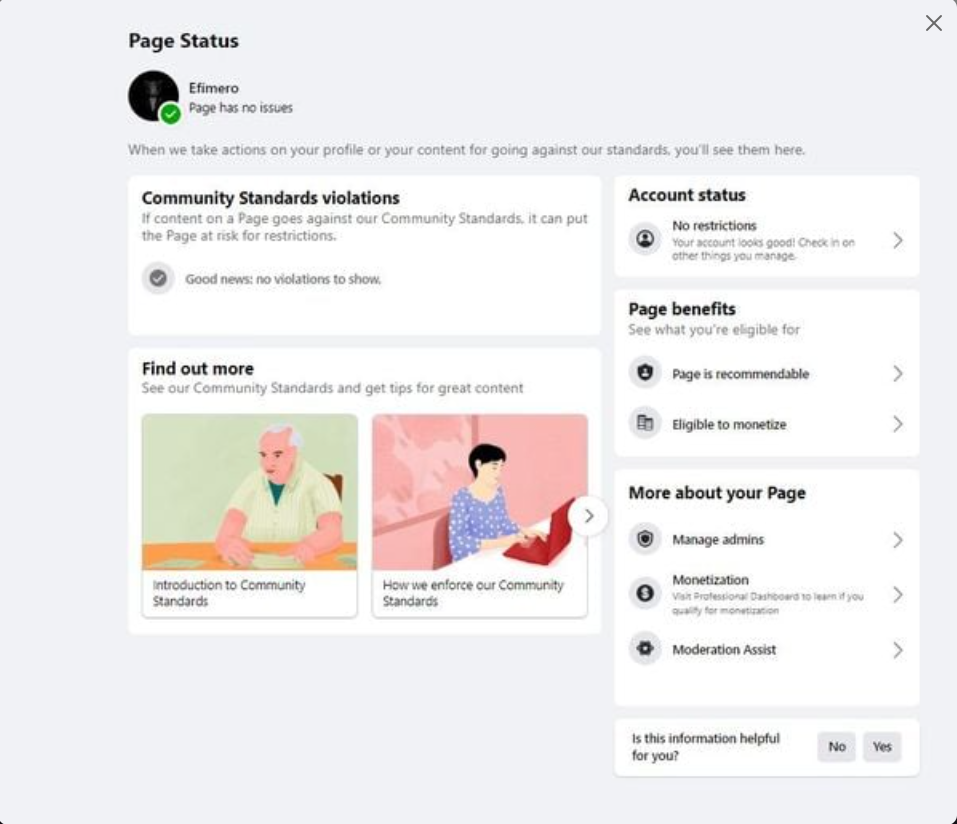Click the Monetization dollar icon
This screenshot has width=957, height=824.
(x=645, y=594)
